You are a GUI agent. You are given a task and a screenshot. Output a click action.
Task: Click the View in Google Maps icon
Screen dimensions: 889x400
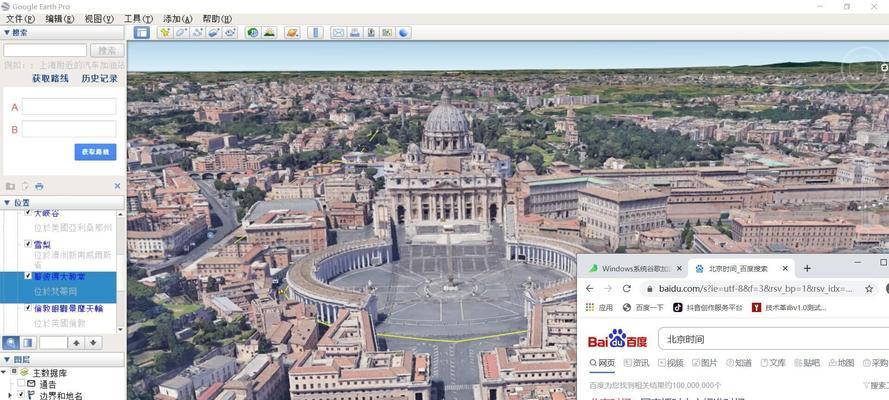[x=387, y=33]
